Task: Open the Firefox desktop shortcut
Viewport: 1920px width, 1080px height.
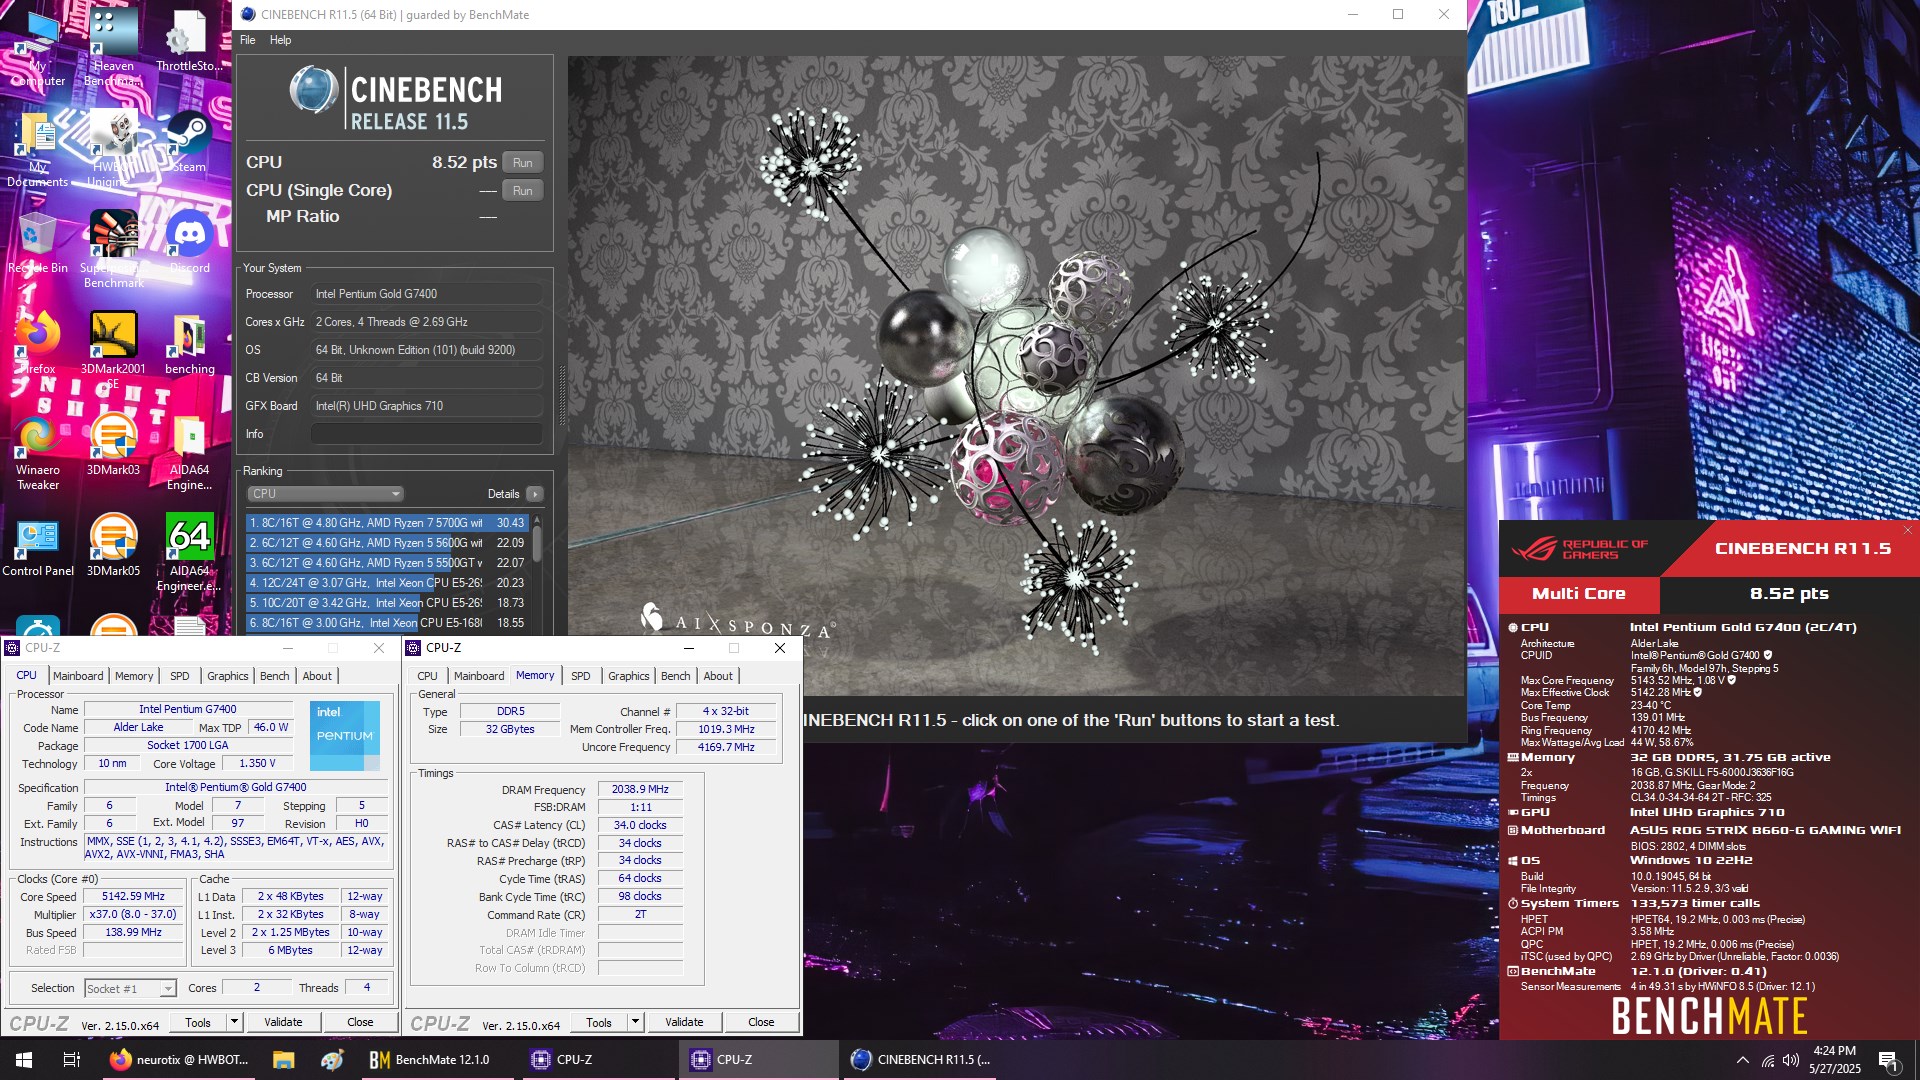Action: 37,344
